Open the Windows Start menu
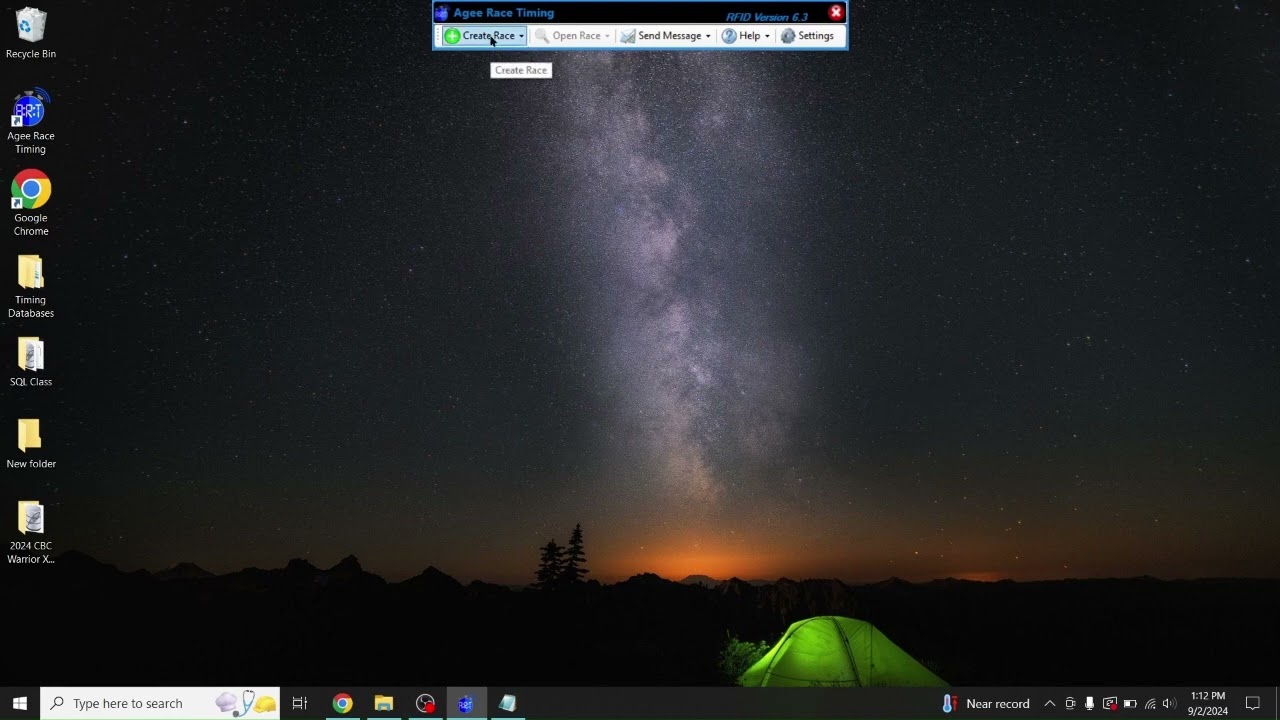 (x=19, y=703)
